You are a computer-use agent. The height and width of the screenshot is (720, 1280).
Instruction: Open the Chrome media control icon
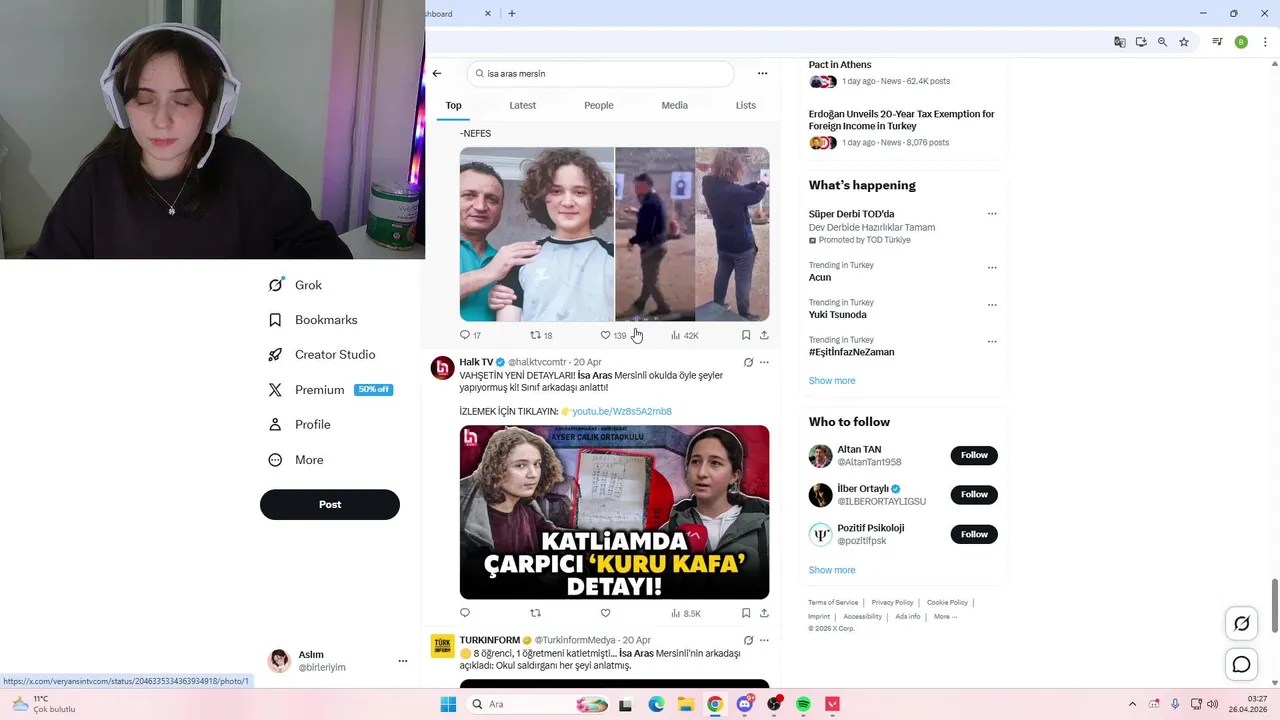click(x=1217, y=42)
